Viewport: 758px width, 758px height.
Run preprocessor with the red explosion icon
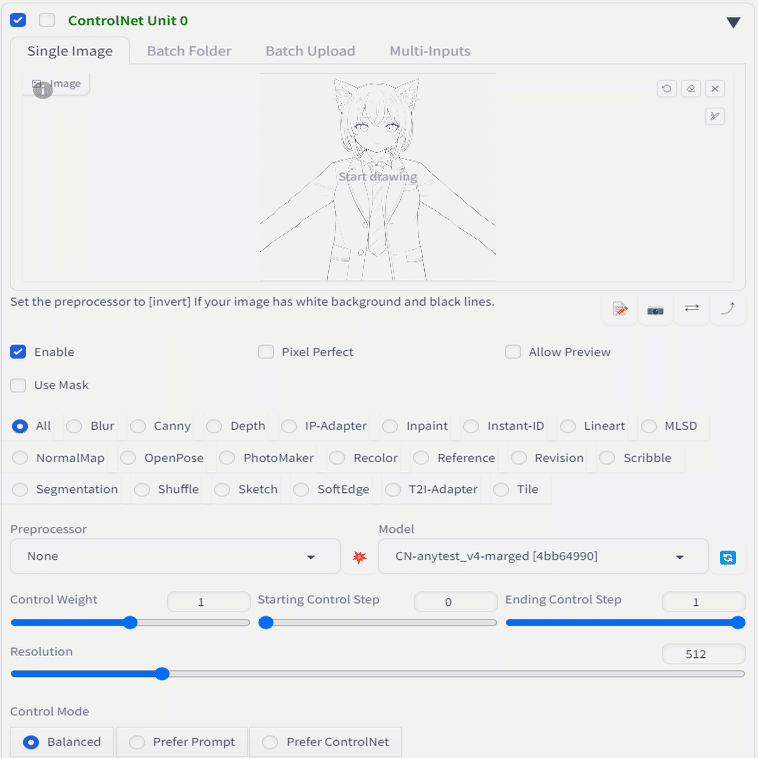point(360,557)
